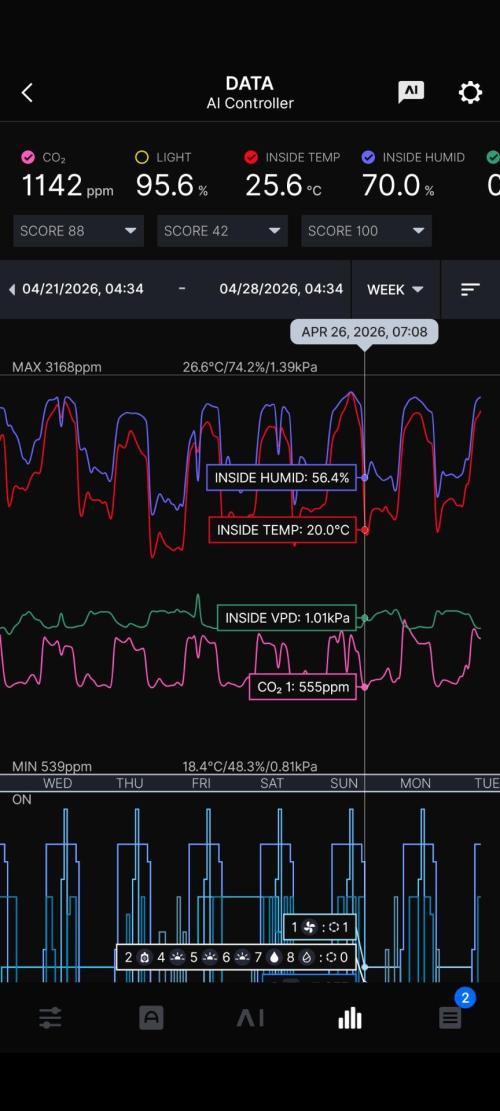The width and height of the screenshot is (500, 1111).
Task: Select the APR 26, 2026, 07:08 timeline marker
Action: [x=364, y=332]
